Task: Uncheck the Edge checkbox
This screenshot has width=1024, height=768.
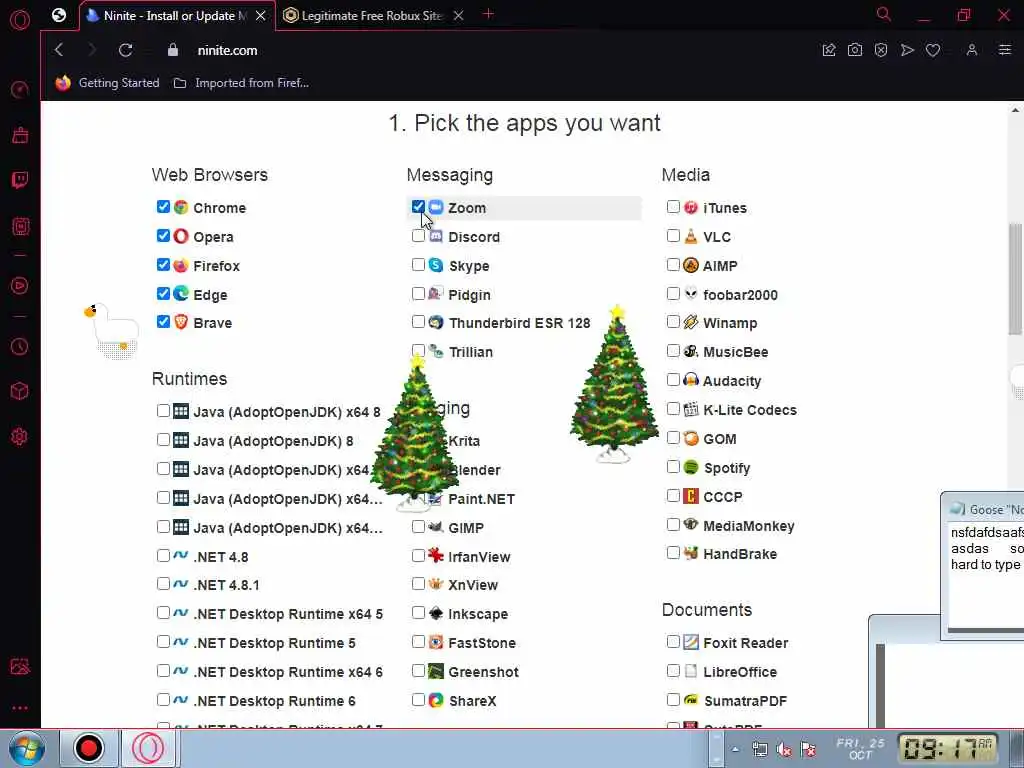Action: tap(163, 294)
